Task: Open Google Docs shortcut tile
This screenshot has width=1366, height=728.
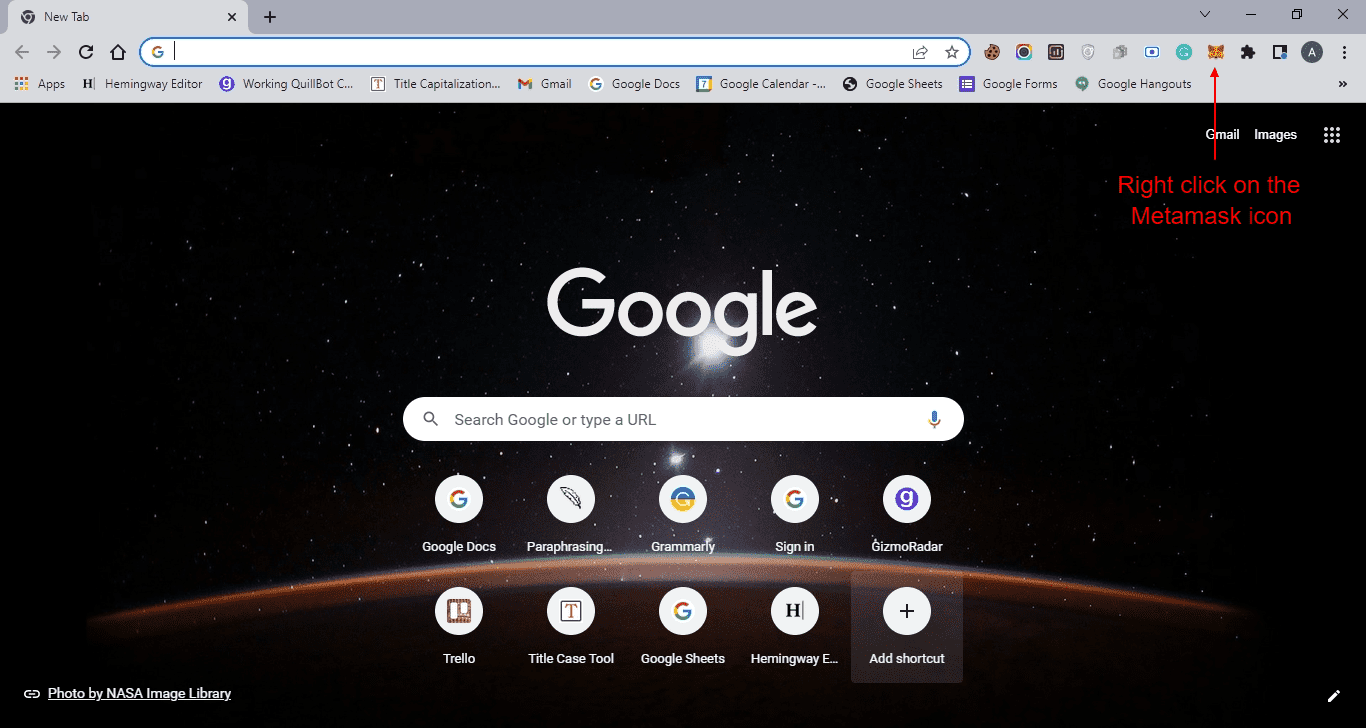Action: 459,516
